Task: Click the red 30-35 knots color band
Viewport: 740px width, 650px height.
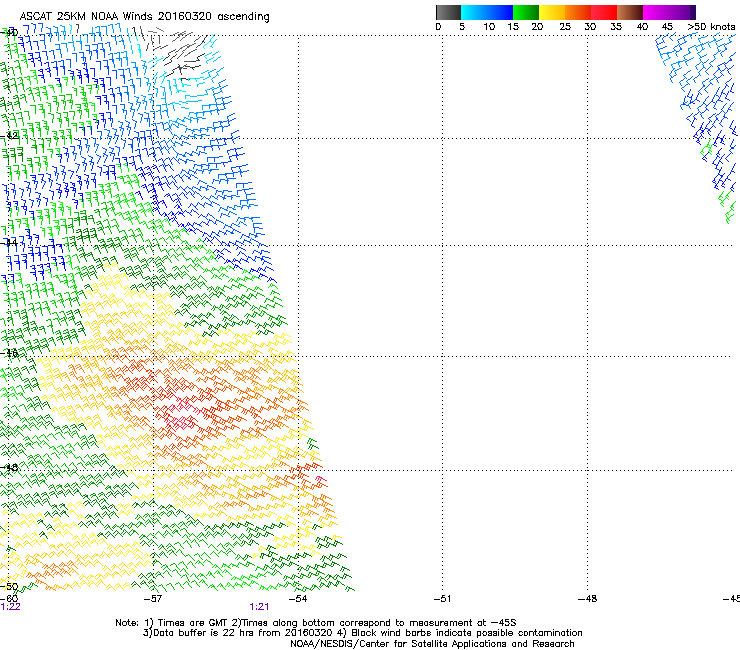Action: (604, 12)
